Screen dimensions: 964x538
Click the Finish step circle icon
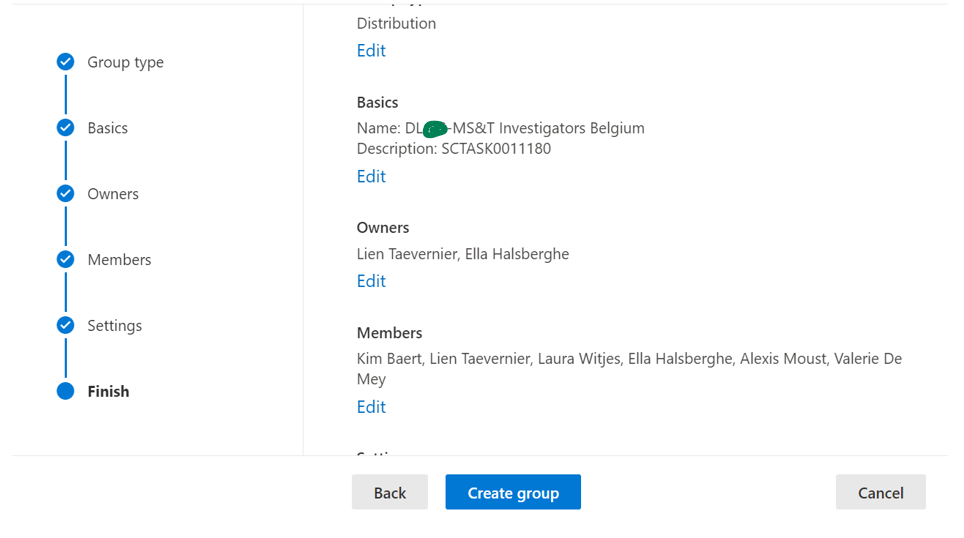[x=65, y=392]
